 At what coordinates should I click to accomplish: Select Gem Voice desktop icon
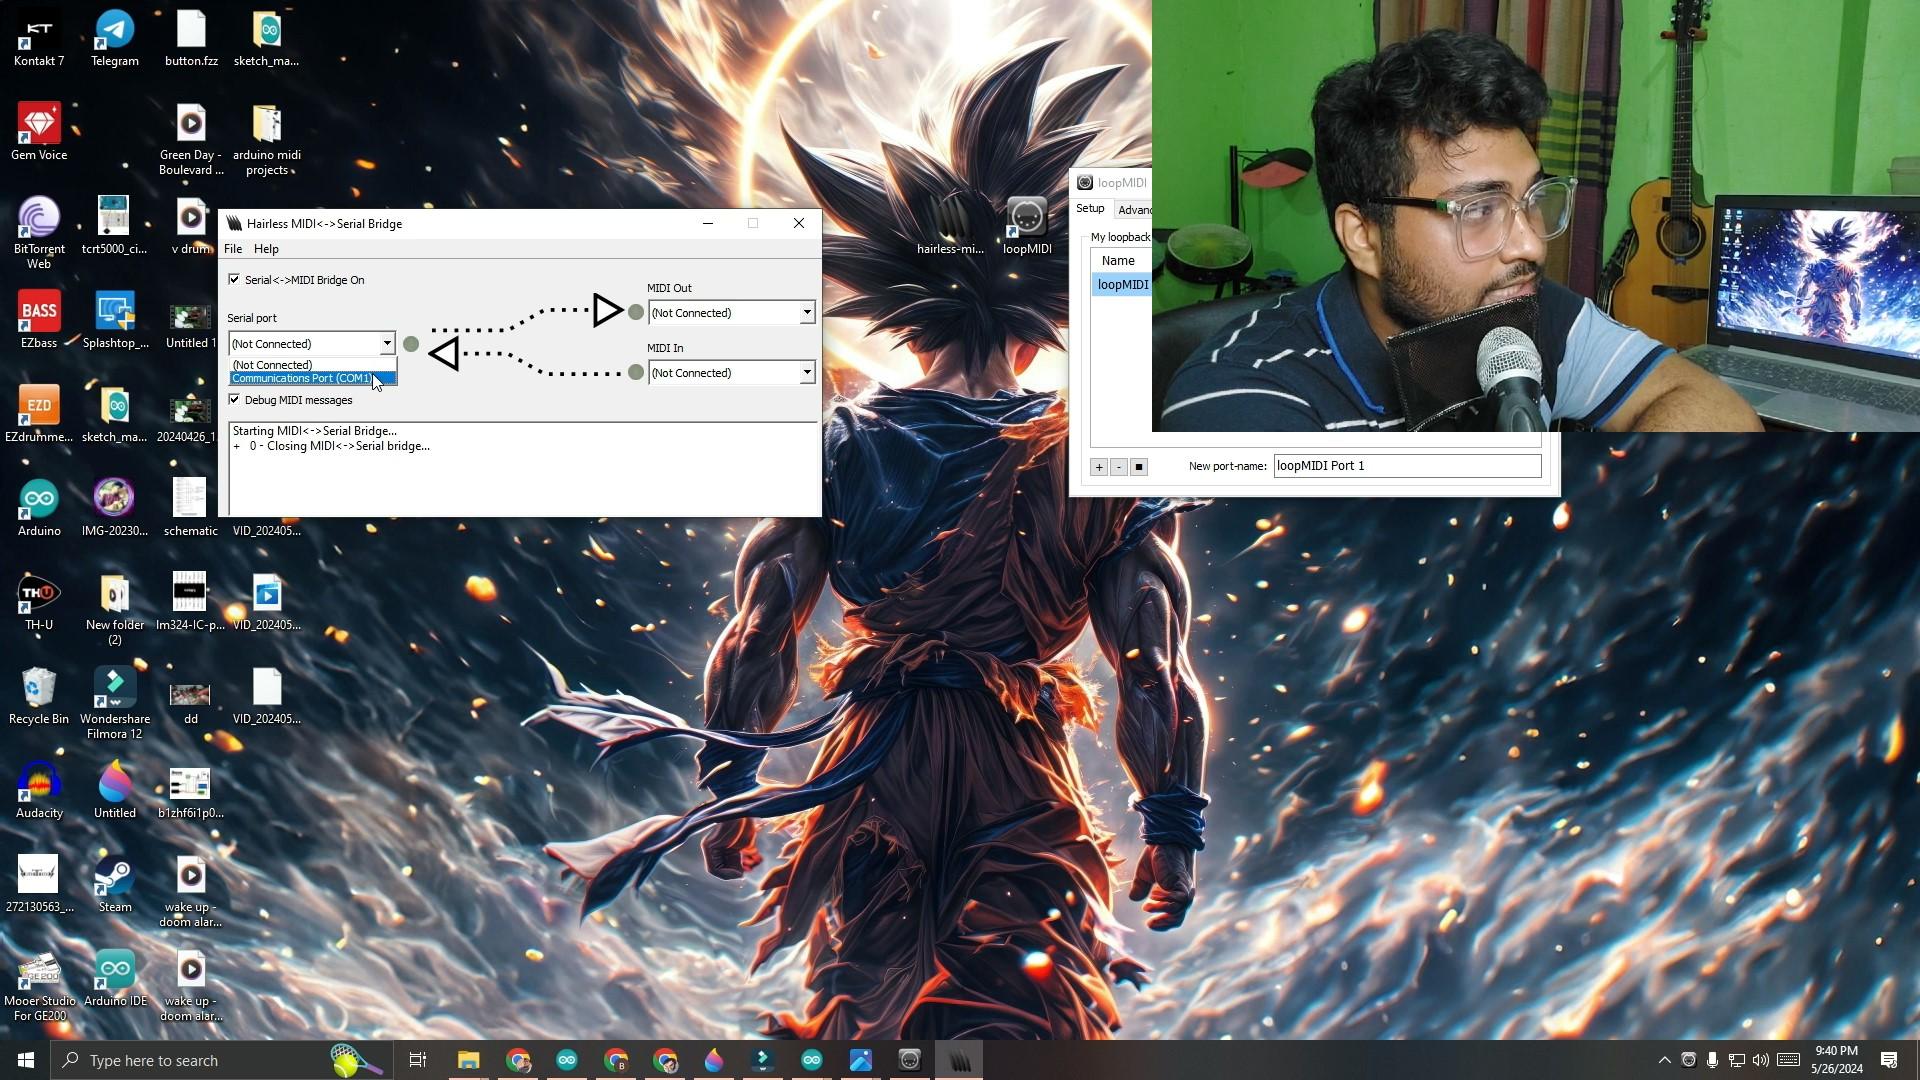click(x=39, y=132)
